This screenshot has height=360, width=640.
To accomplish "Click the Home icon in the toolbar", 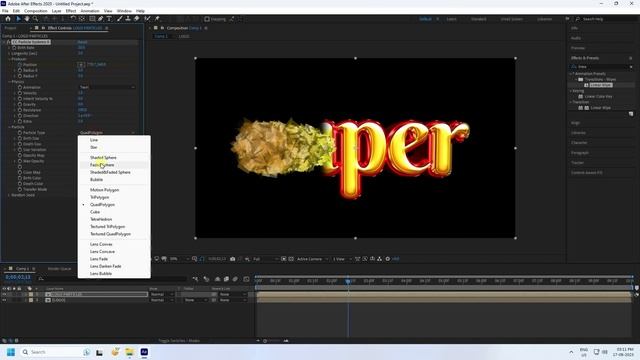I will 8,19.
